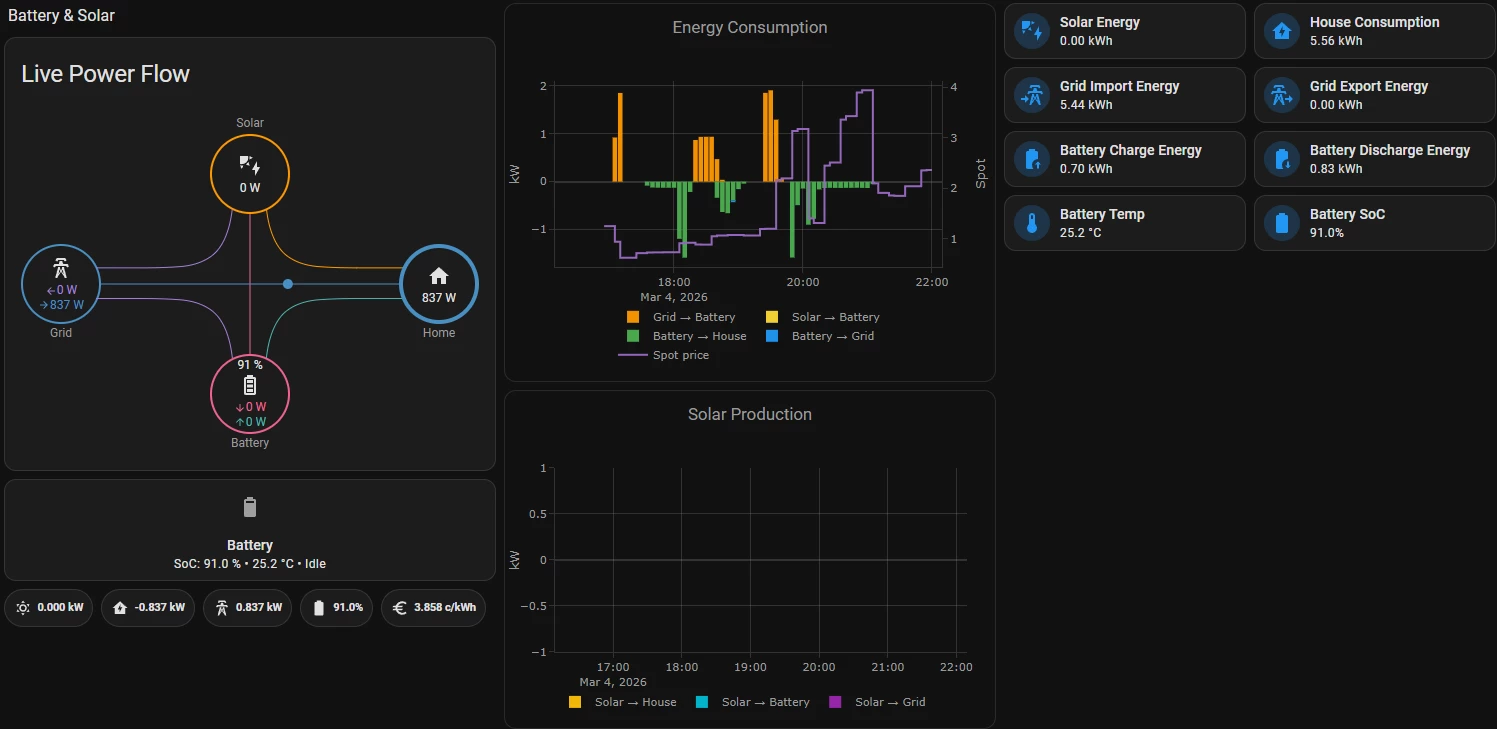Click green Battery → House color swatch

633,336
